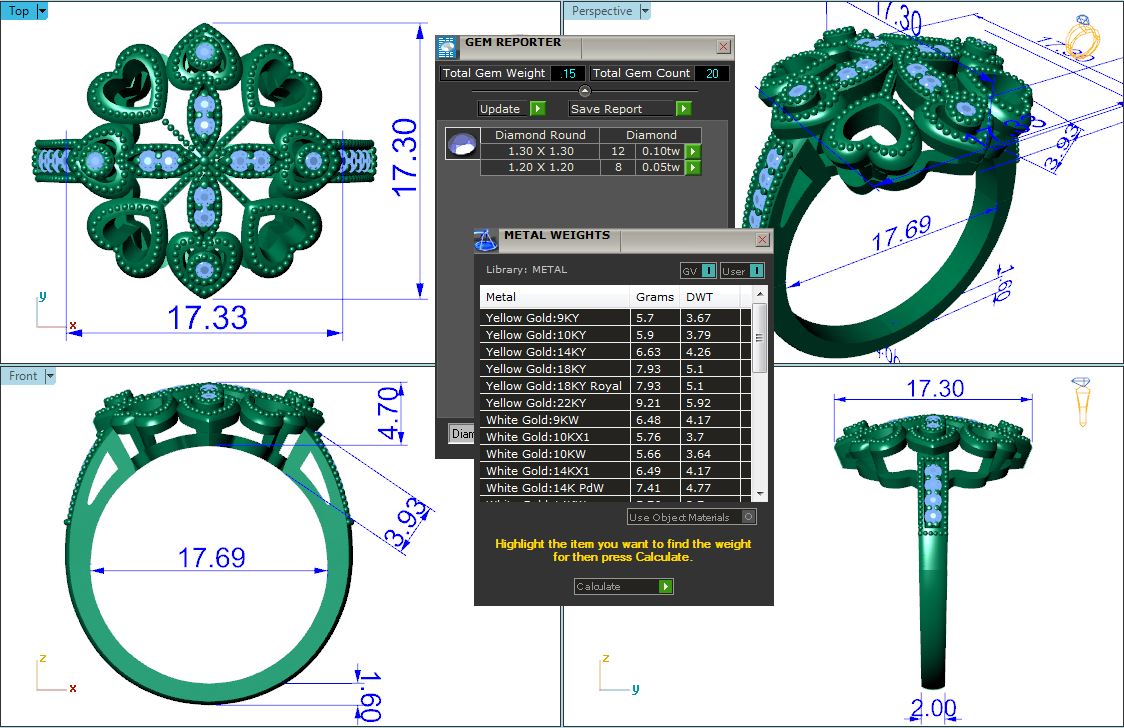Click the green arrow next to Update
1124x728 pixels.
pyautogui.click(x=538, y=108)
